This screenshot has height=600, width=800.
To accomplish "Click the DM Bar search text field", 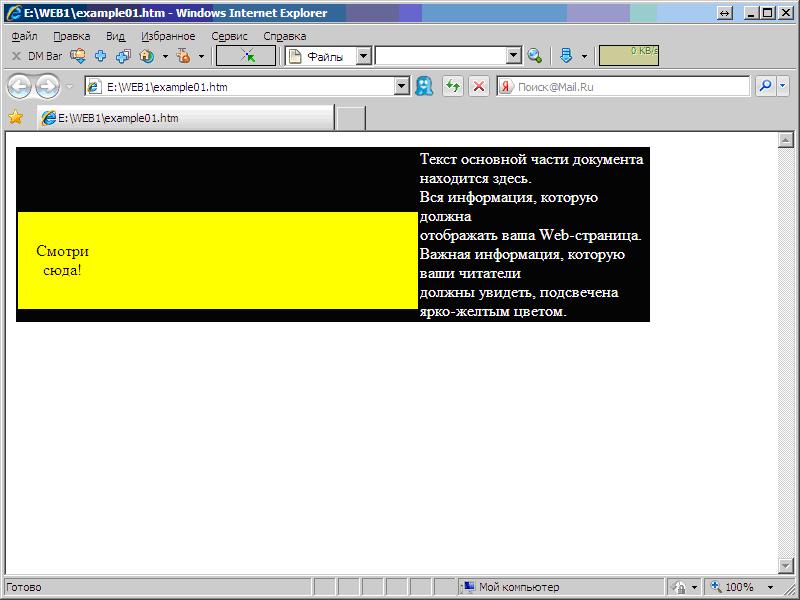I will [x=441, y=56].
